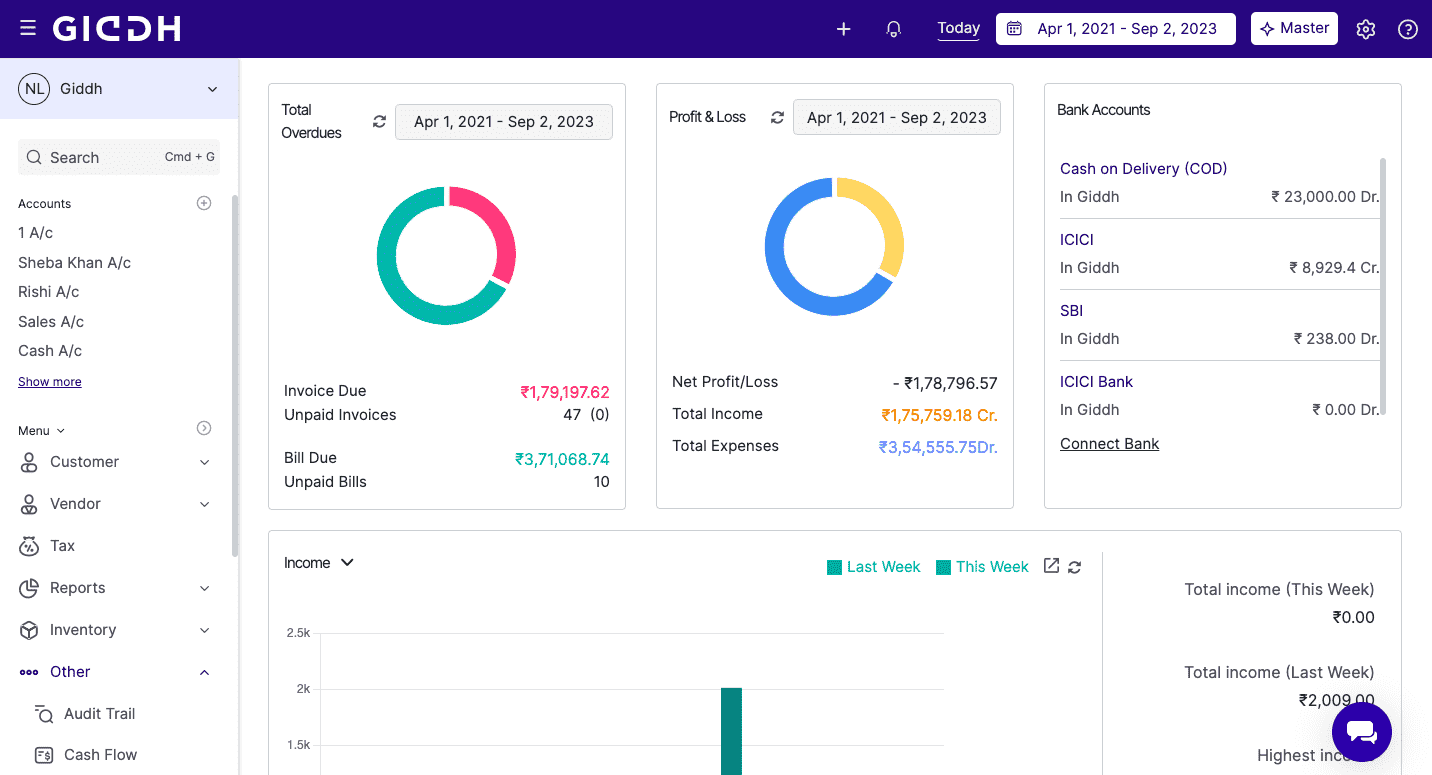Click the Connect Bank link
The image size is (1432, 775).
(x=1109, y=444)
